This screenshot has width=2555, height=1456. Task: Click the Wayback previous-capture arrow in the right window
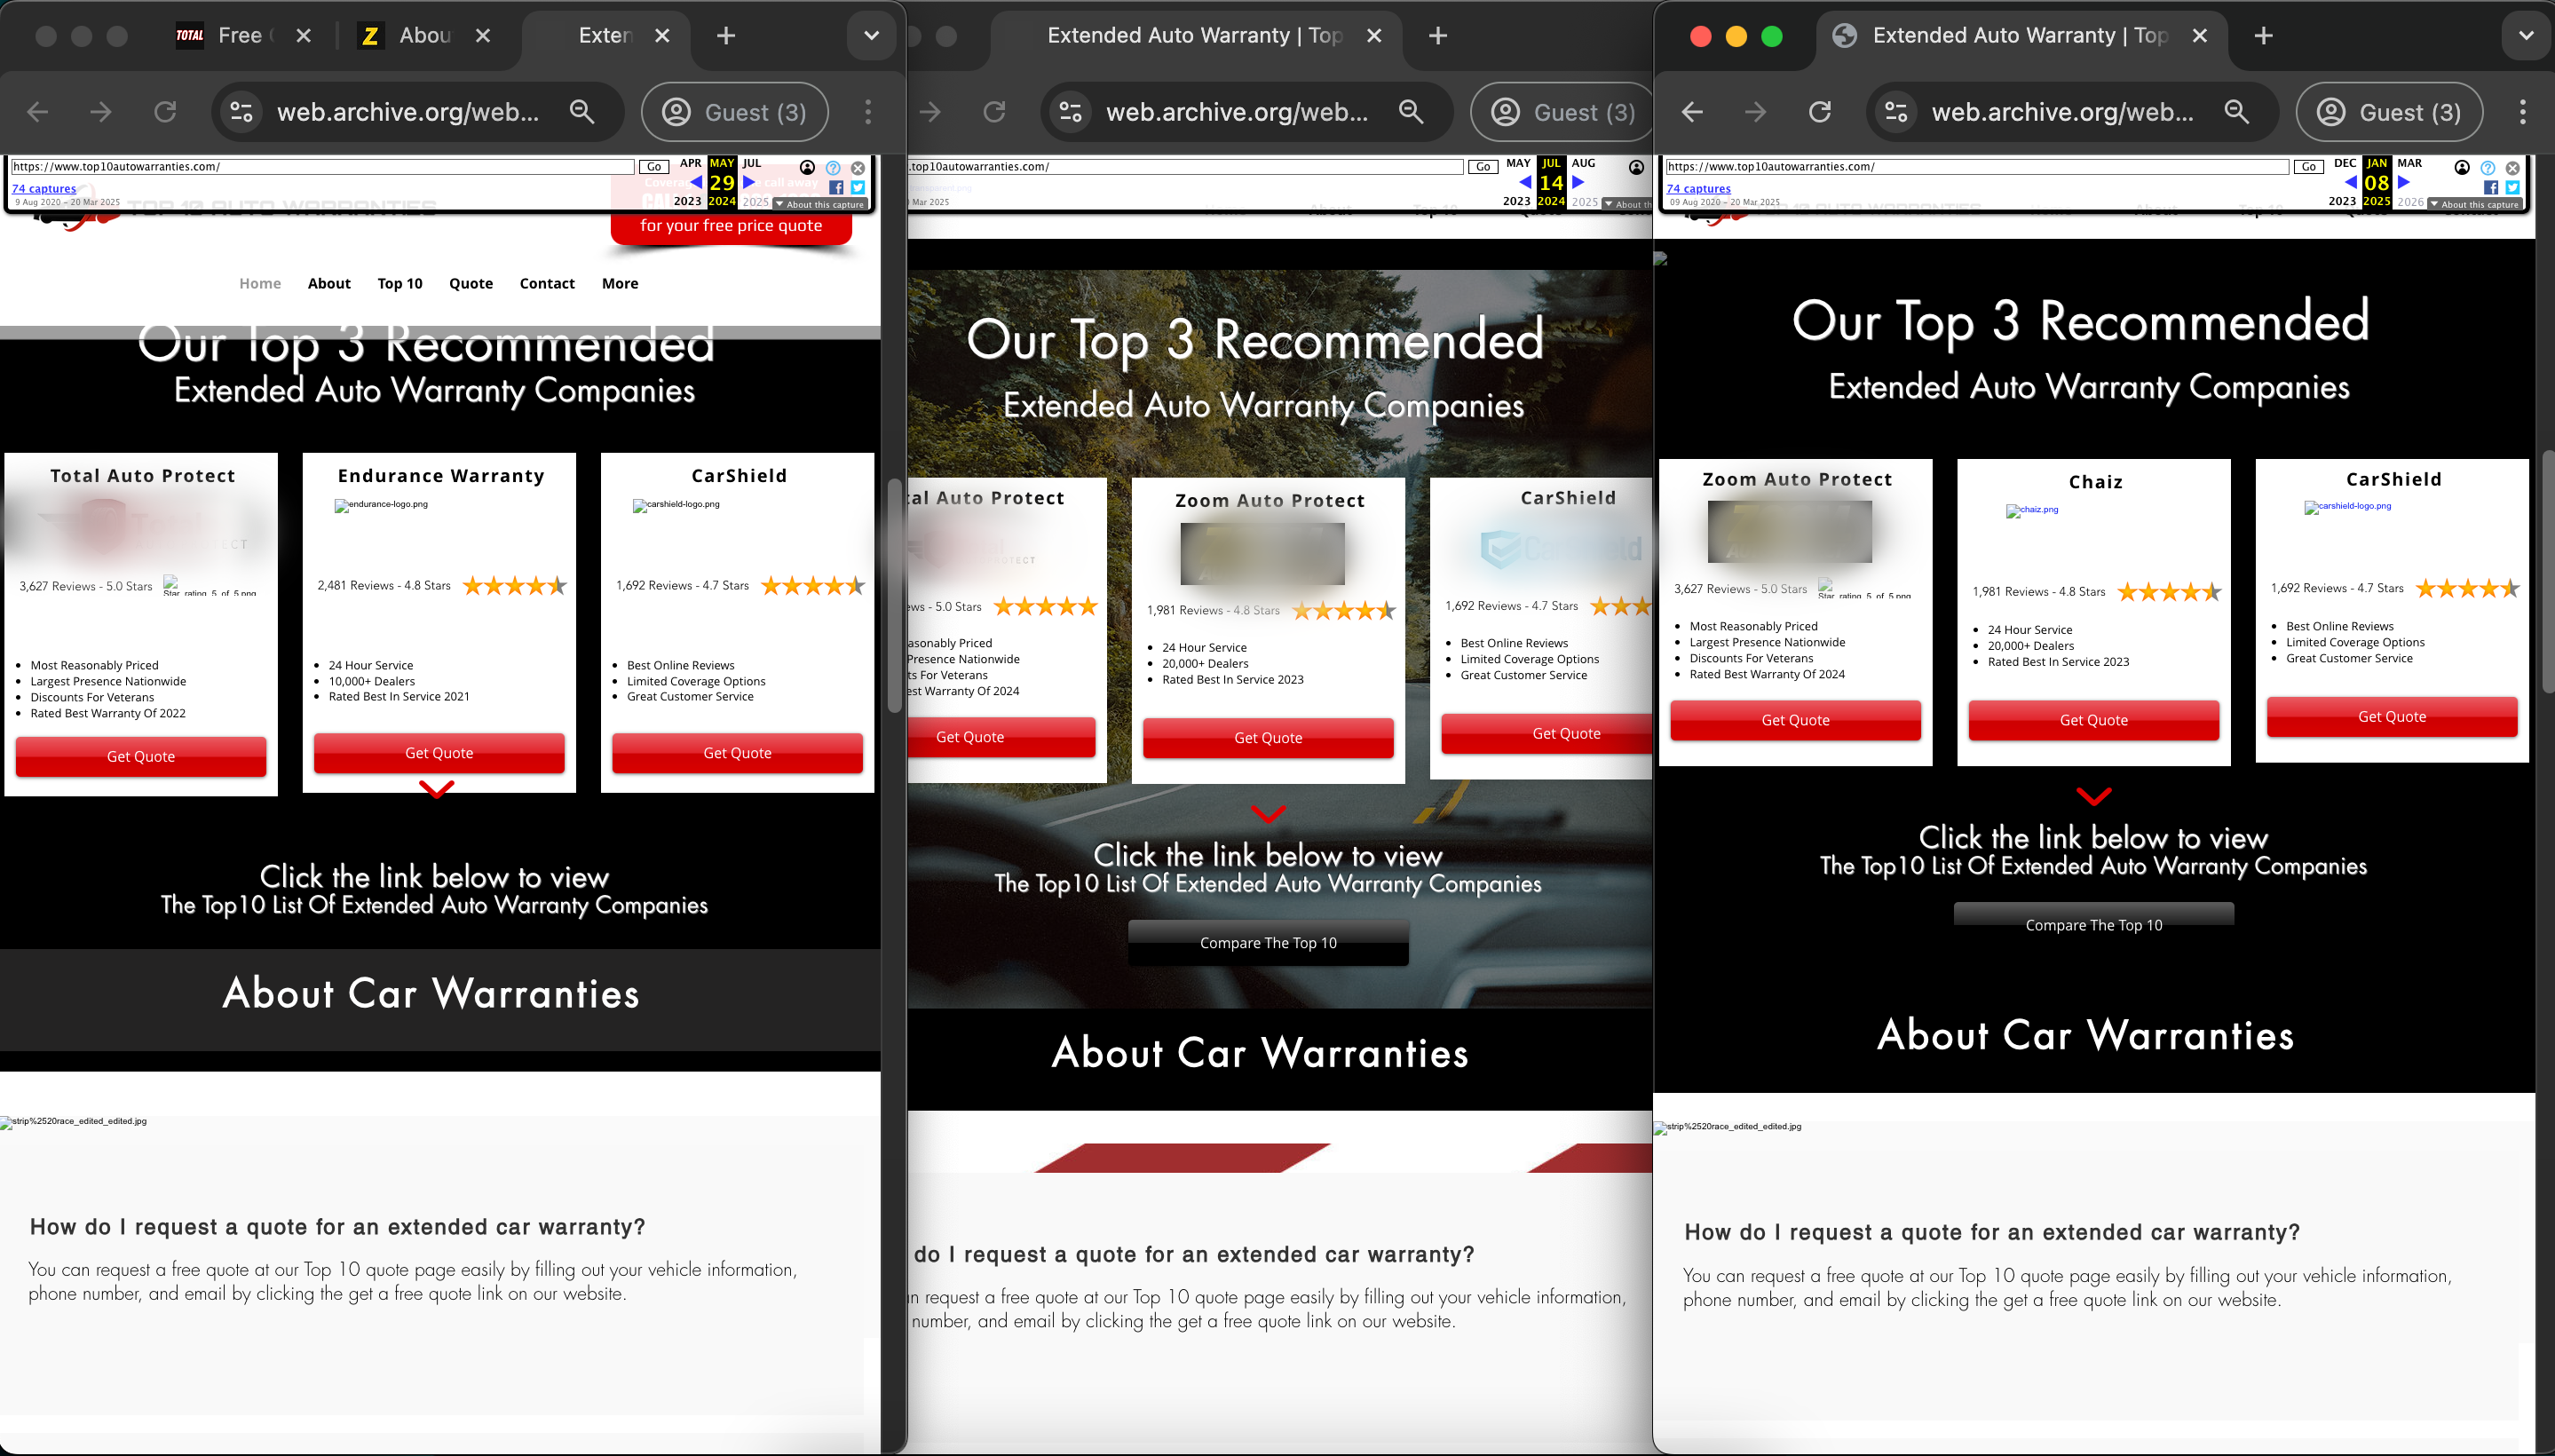click(x=2352, y=182)
